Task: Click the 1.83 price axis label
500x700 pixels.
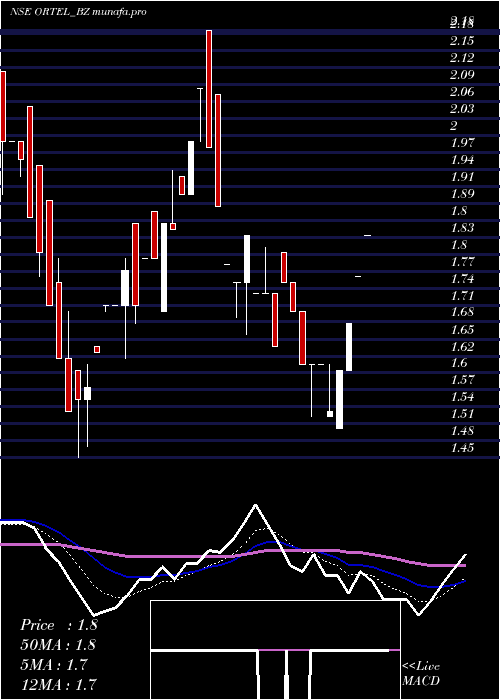Action: tap(462, 227)
